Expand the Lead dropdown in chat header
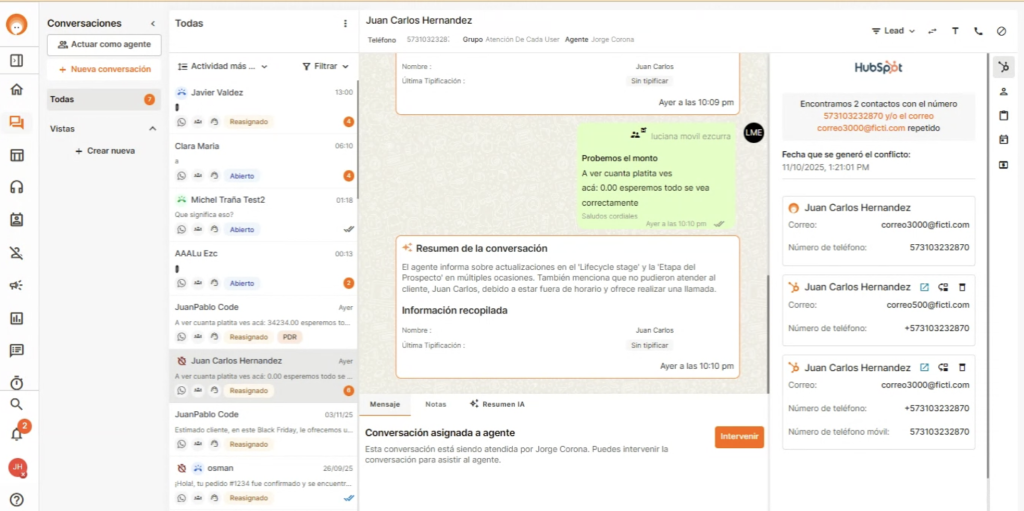Viewport: 1024px width, 511px height. click(x=893, y=31)
